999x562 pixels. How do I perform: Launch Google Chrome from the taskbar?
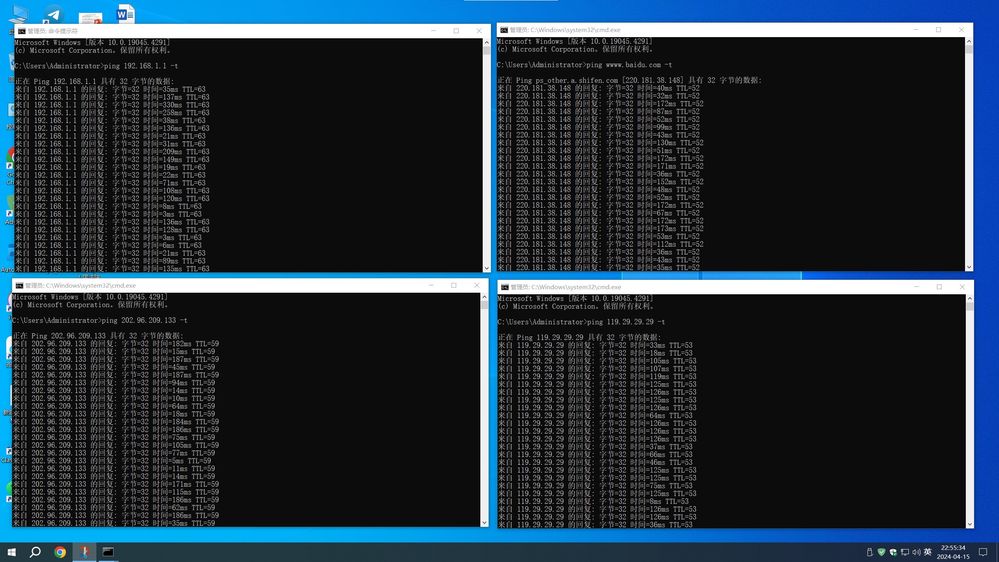[60, 552]
